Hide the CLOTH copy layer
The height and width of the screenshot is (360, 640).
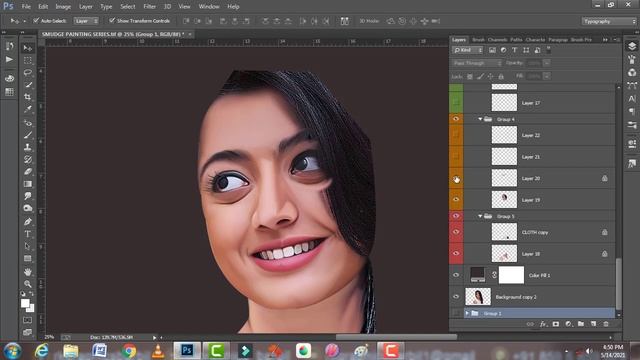click(456, 232)
